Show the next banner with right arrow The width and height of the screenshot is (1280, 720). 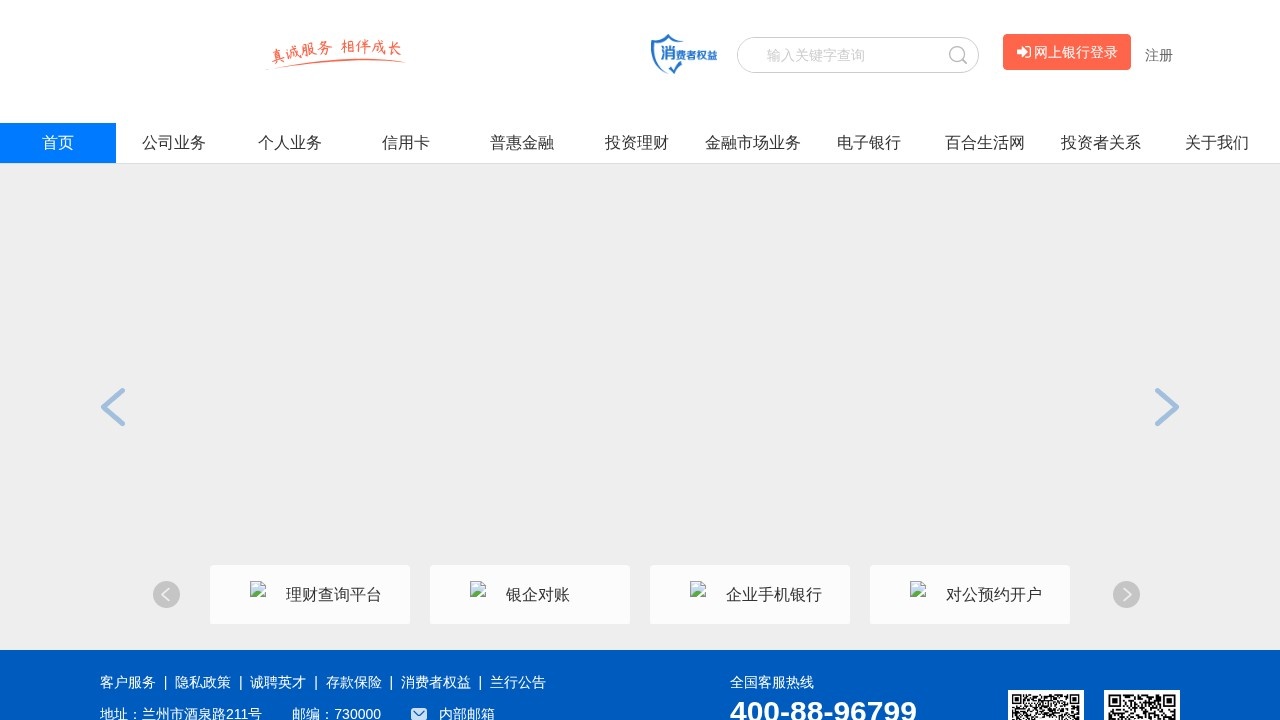(1167, 407)
